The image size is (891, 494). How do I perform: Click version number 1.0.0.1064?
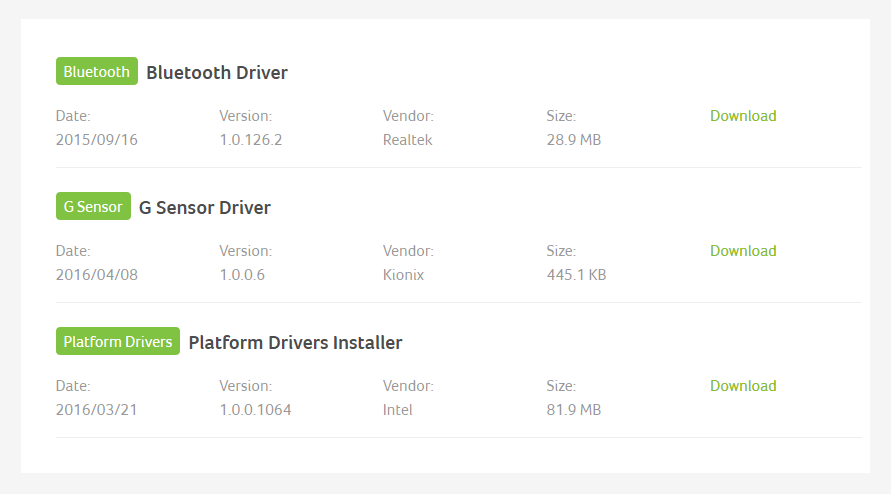point(255,410)
